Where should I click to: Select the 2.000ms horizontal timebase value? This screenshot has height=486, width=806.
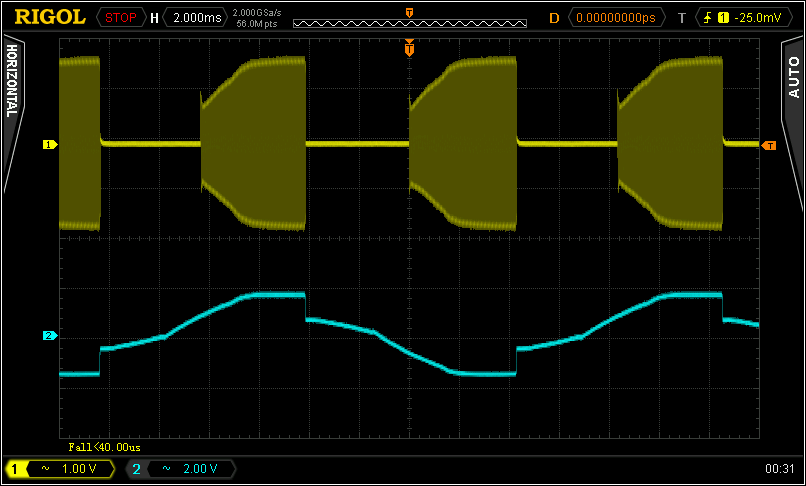(195, 18)
